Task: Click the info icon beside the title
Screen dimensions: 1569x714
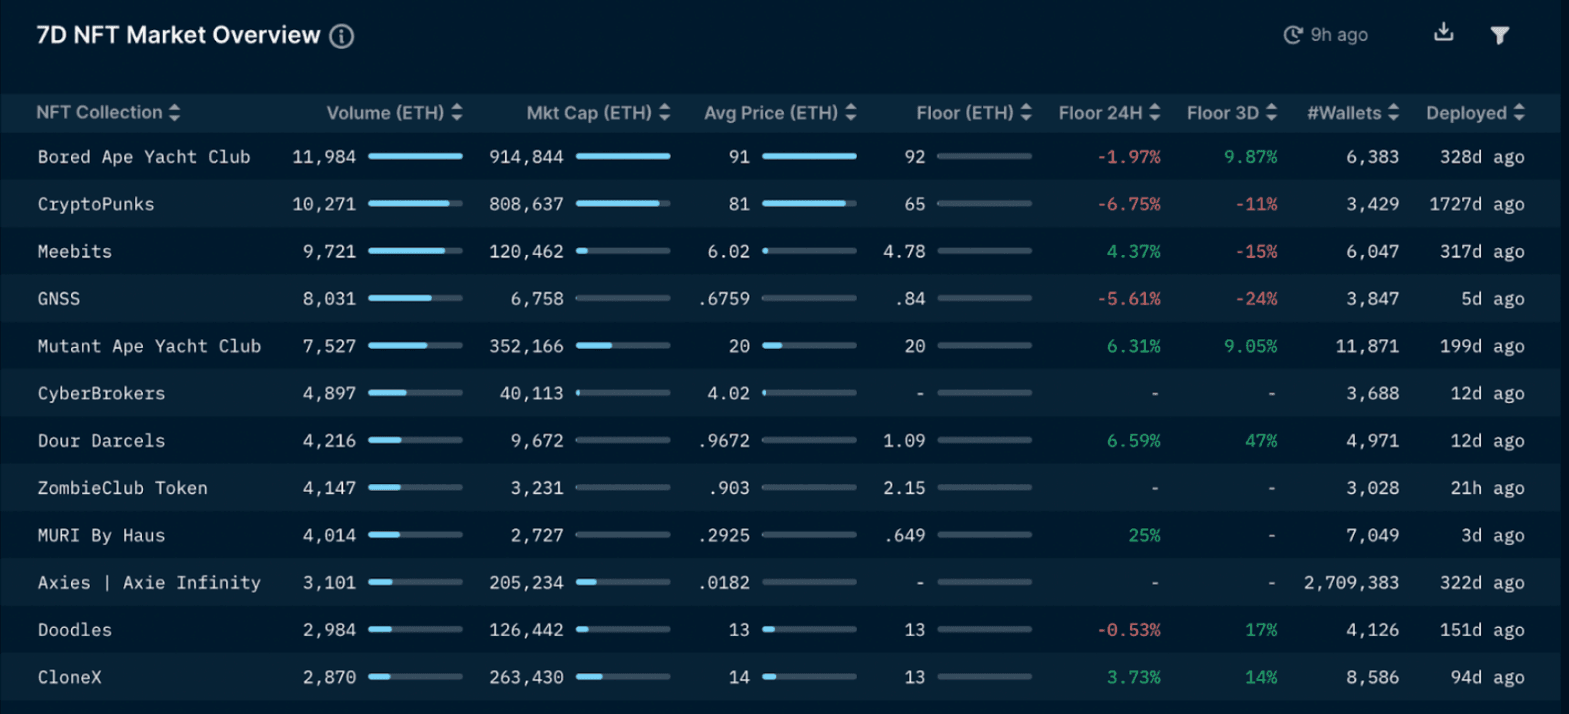Action: point(342,37)
